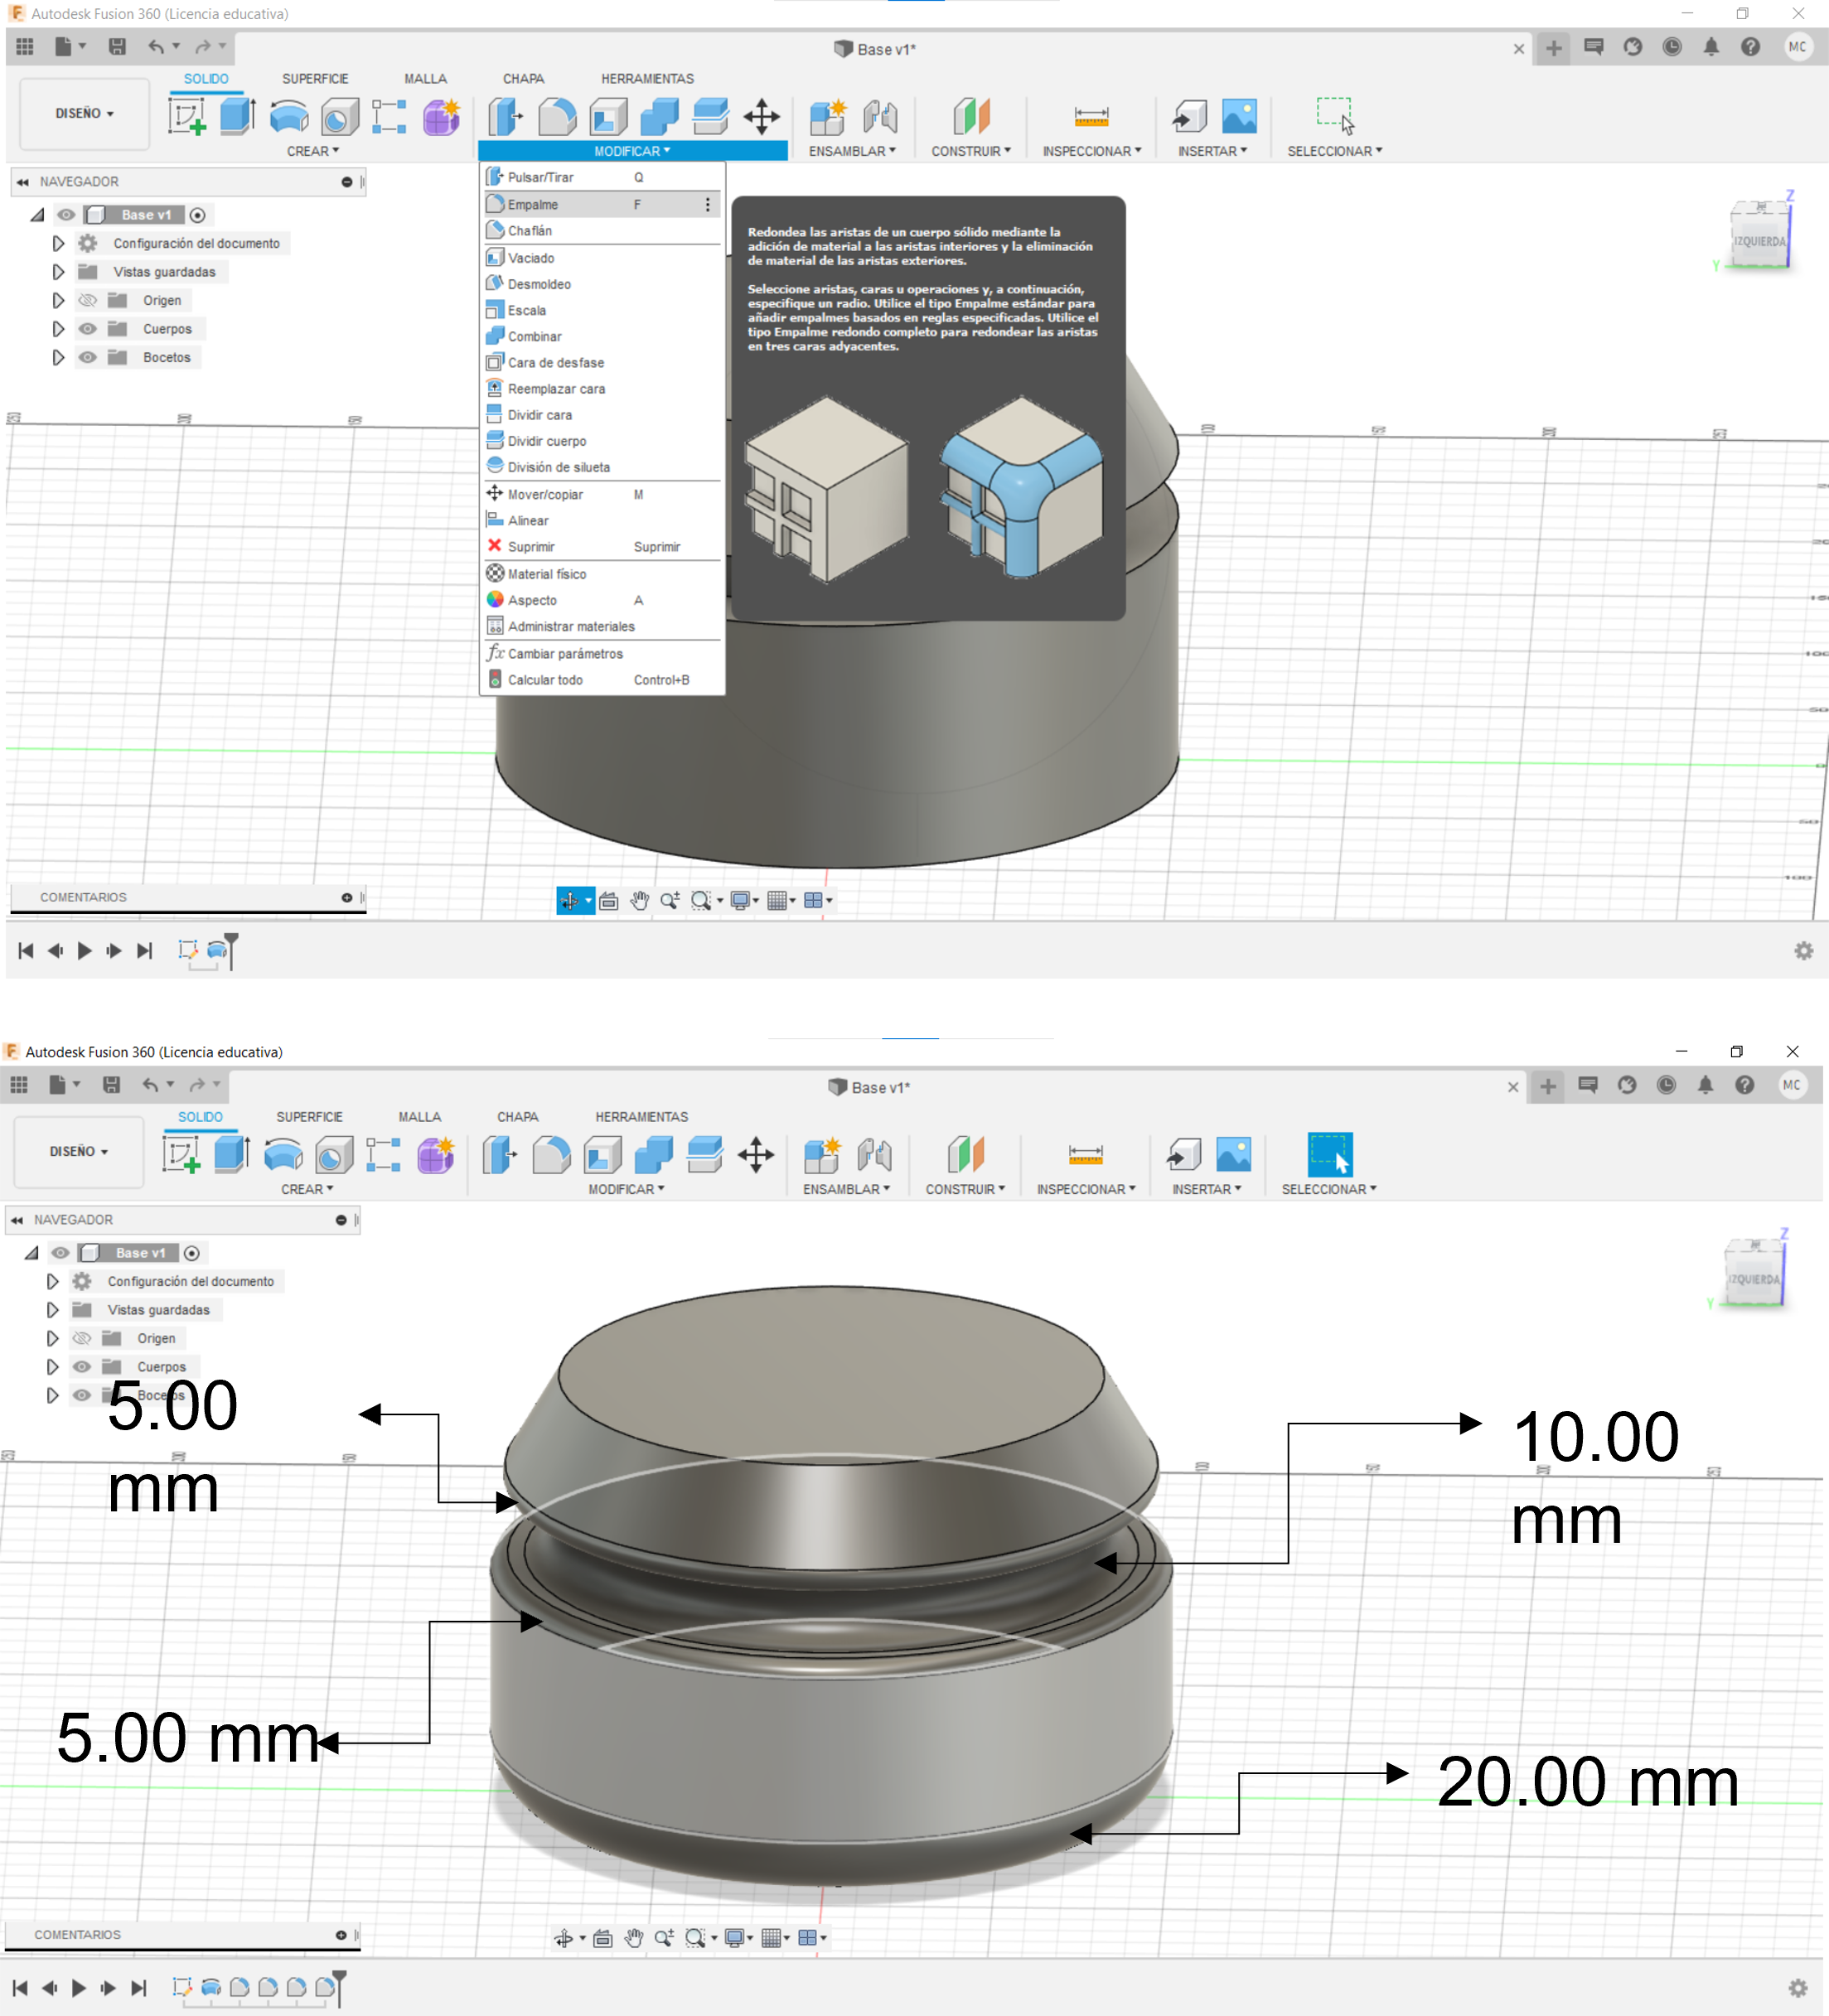The height and width of the screenshot is (2016, 1829).
Task: Open notifications bell in lower window
Action: 1705,1085
